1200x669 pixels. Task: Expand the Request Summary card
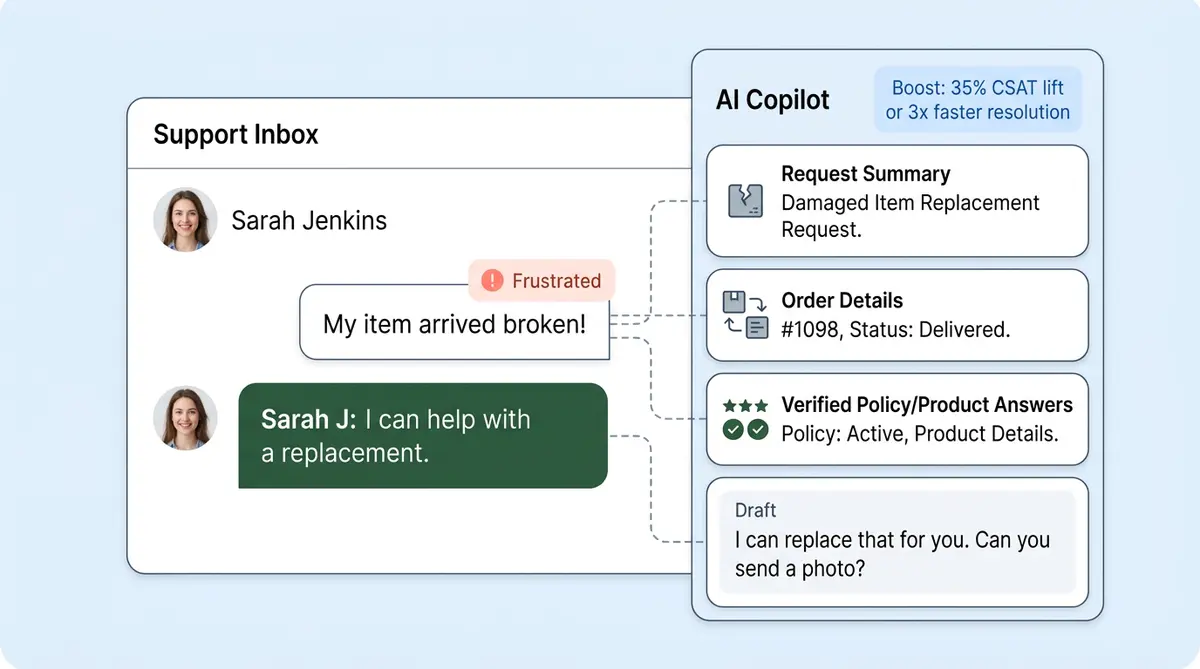click(896, 200)
